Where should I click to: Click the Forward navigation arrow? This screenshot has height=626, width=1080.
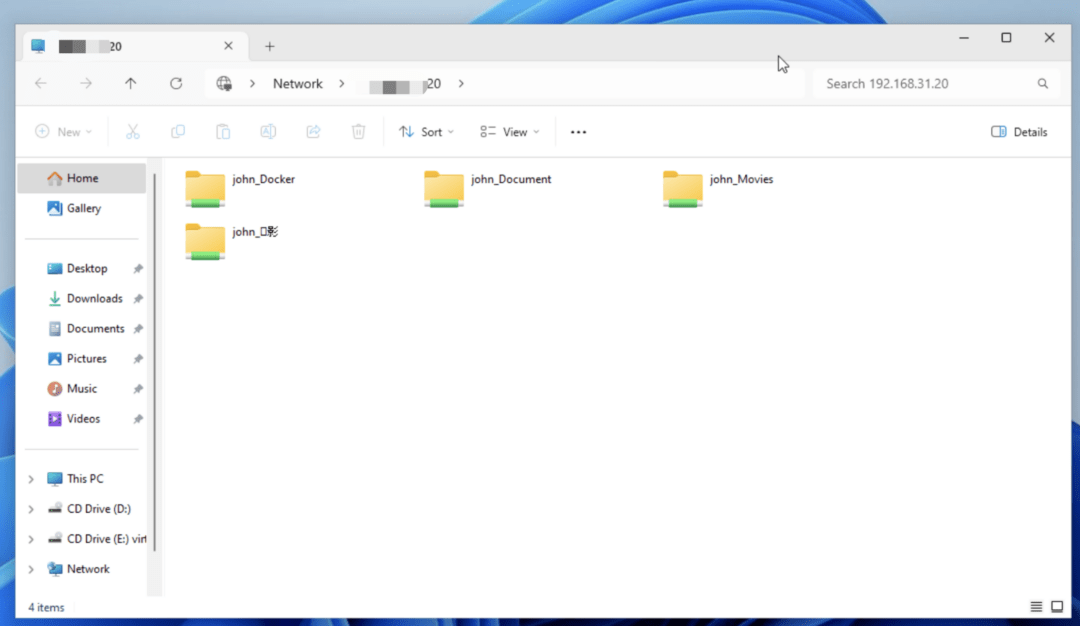[85, 83]
